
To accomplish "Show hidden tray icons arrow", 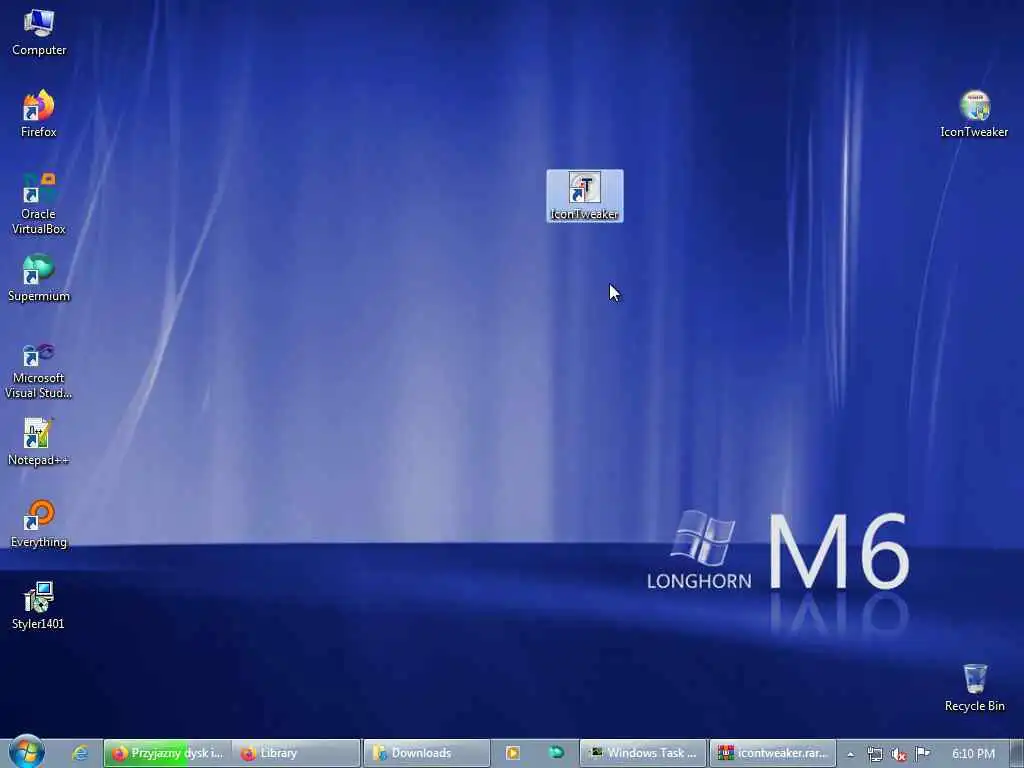I will pos(850,754).
